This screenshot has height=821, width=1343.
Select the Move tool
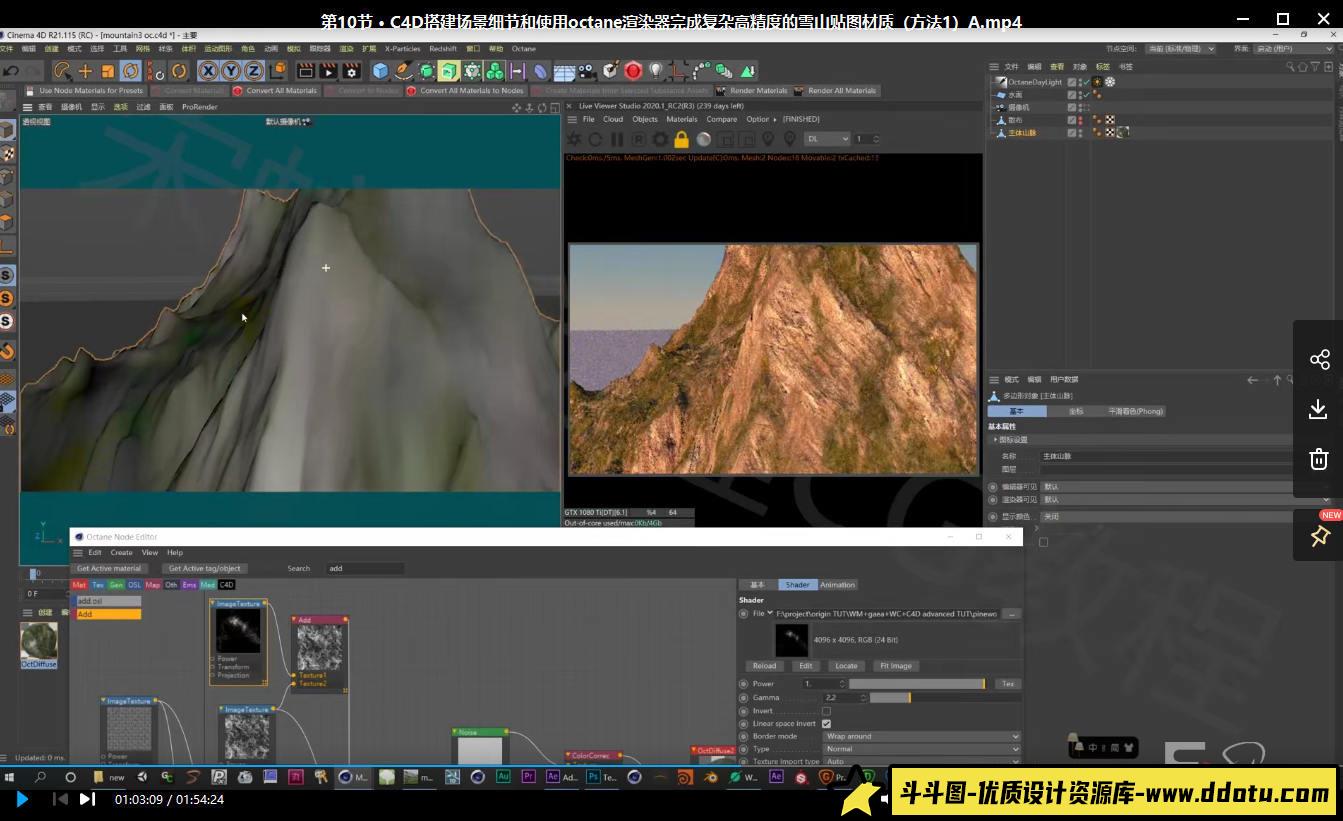[x=85, y=71]
